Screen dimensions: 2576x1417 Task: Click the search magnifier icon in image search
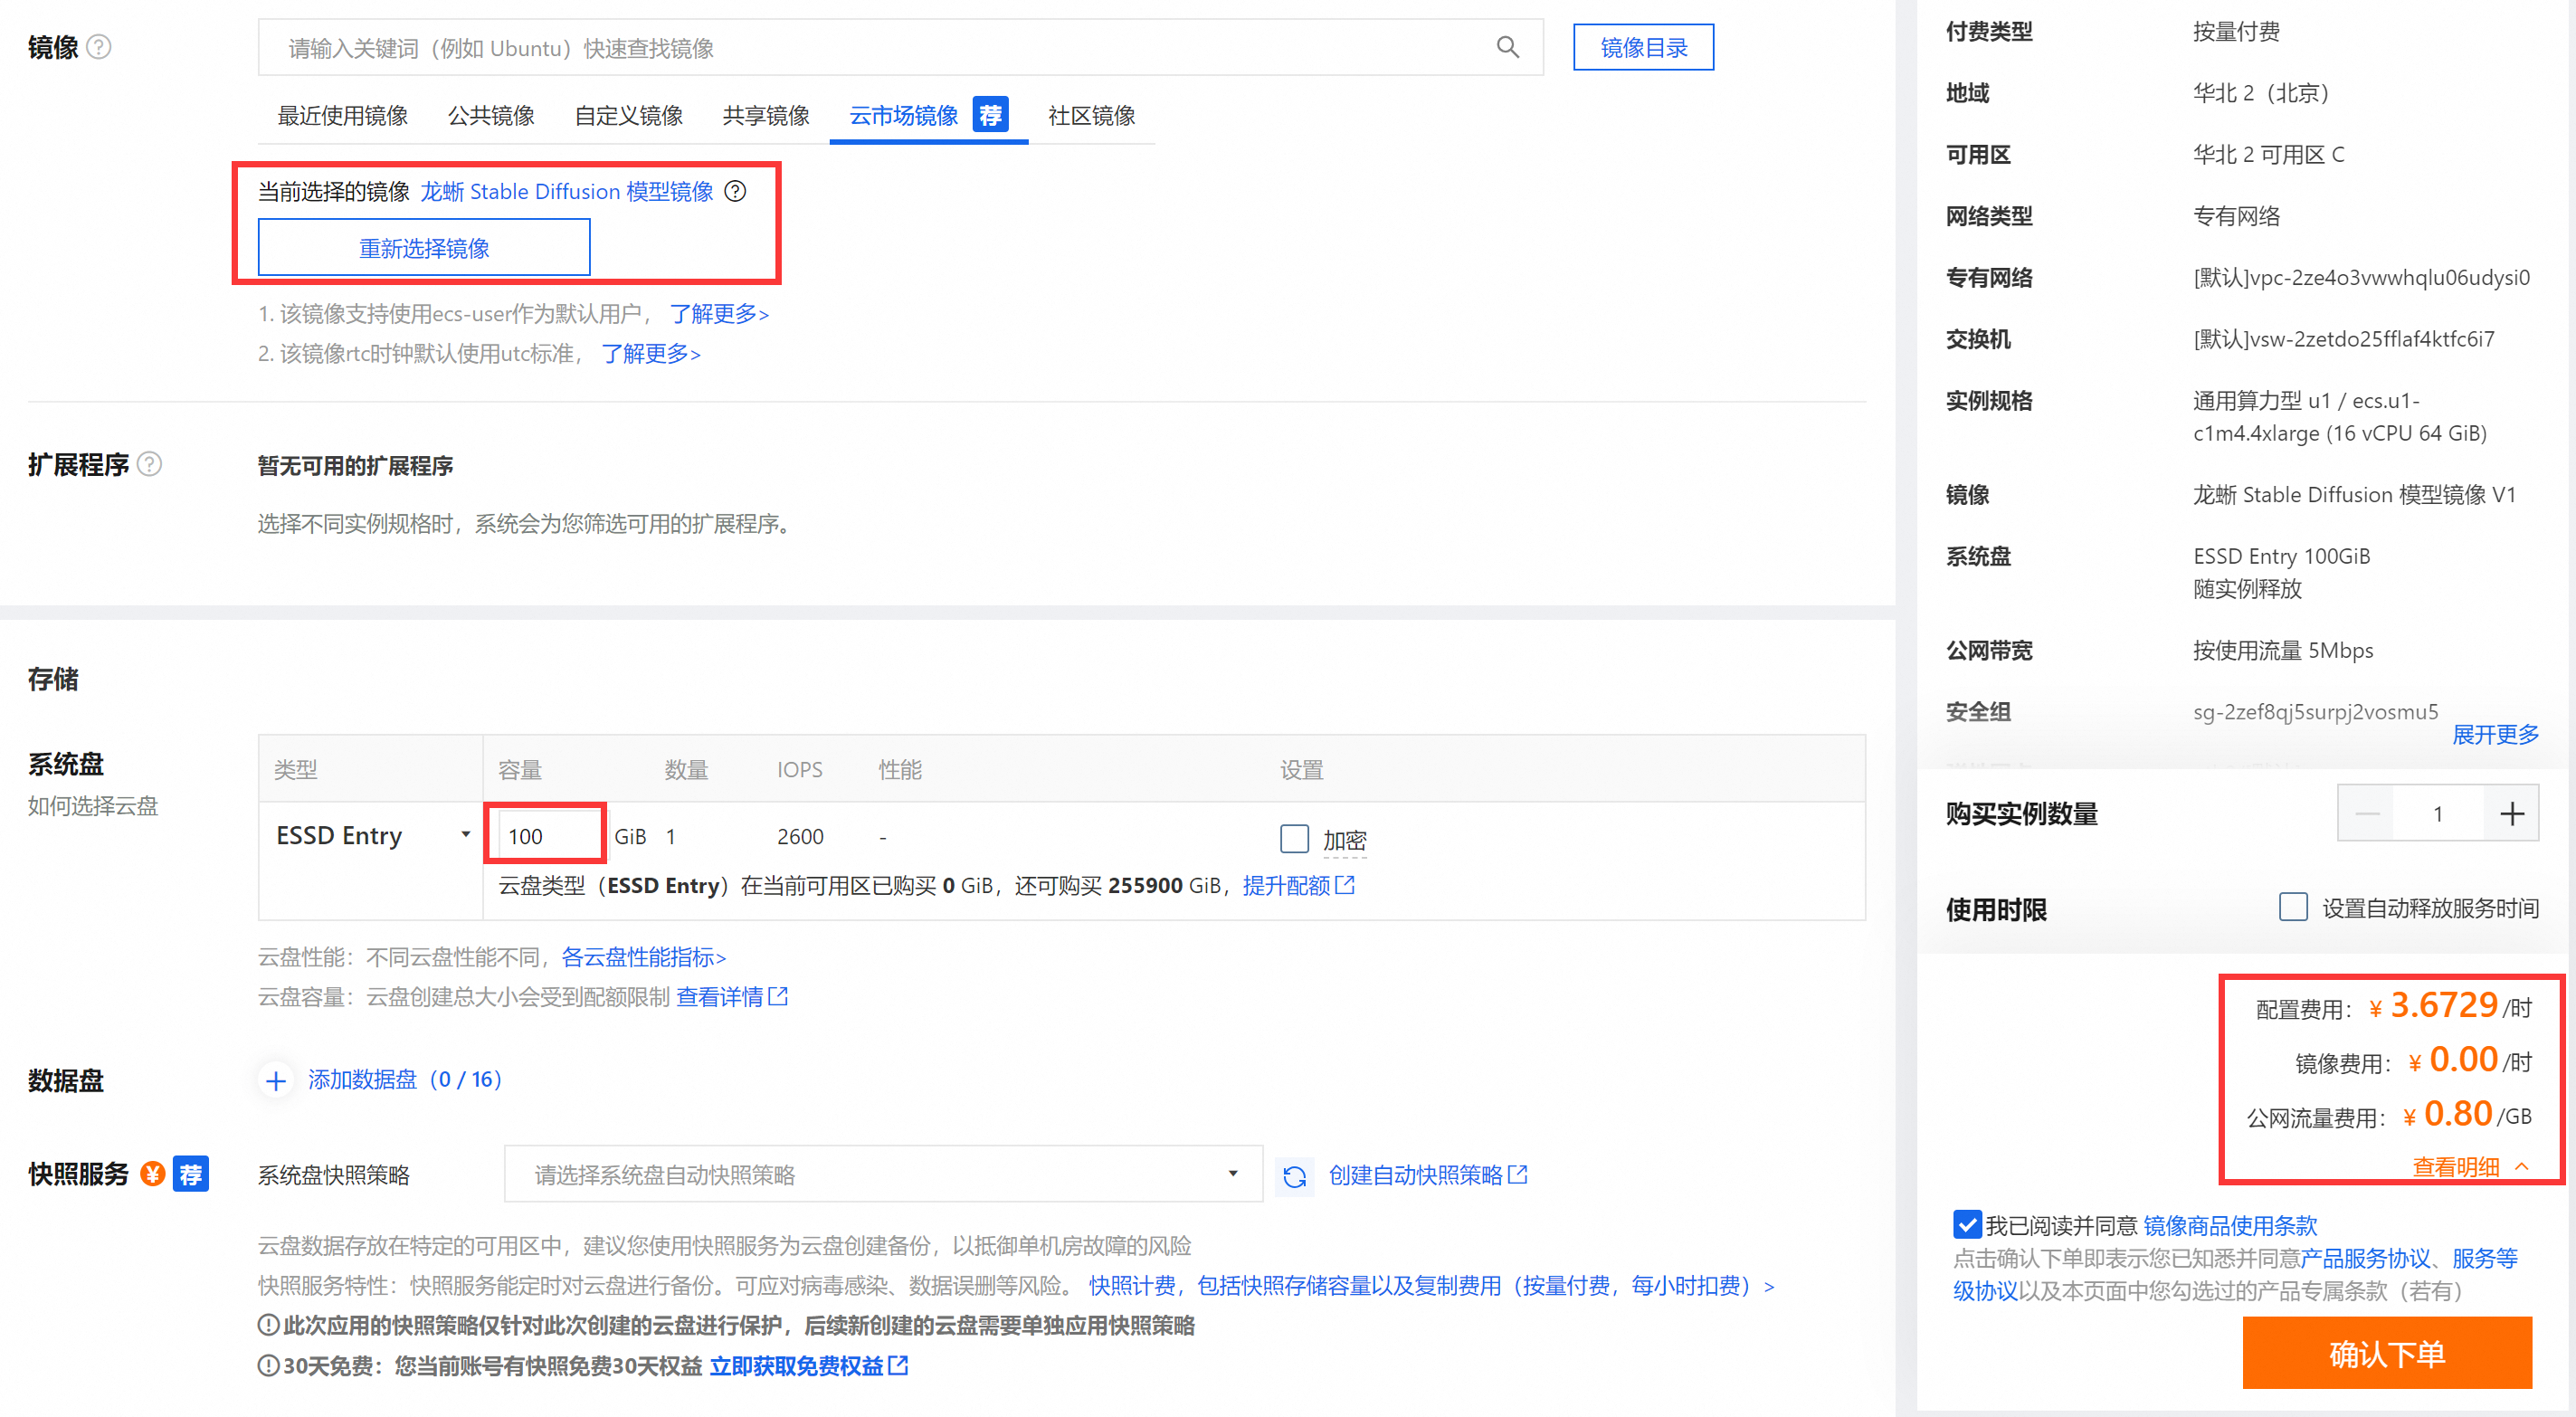[x=1507, y=47]
